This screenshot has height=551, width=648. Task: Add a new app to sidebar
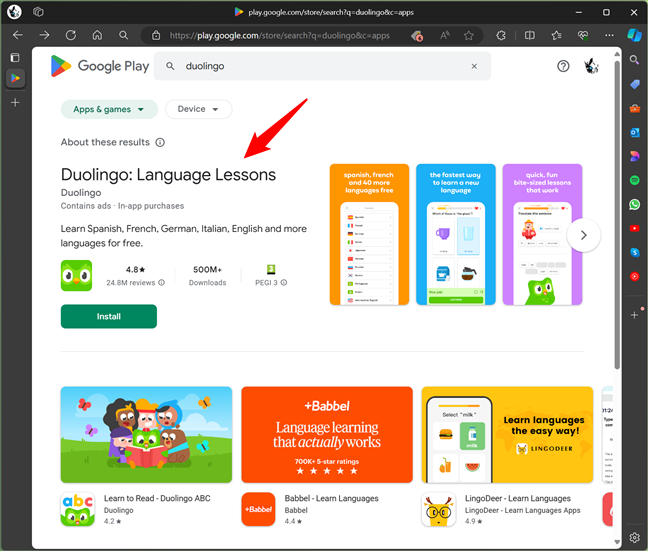click(x=634, y=315)
